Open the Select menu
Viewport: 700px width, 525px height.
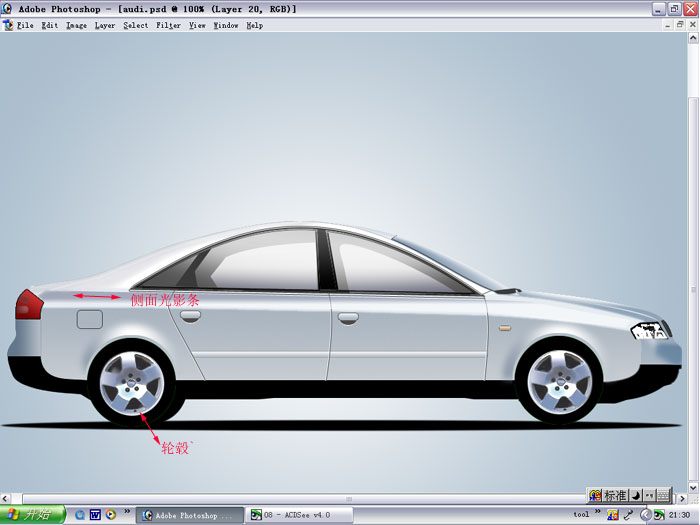point(135,25)
